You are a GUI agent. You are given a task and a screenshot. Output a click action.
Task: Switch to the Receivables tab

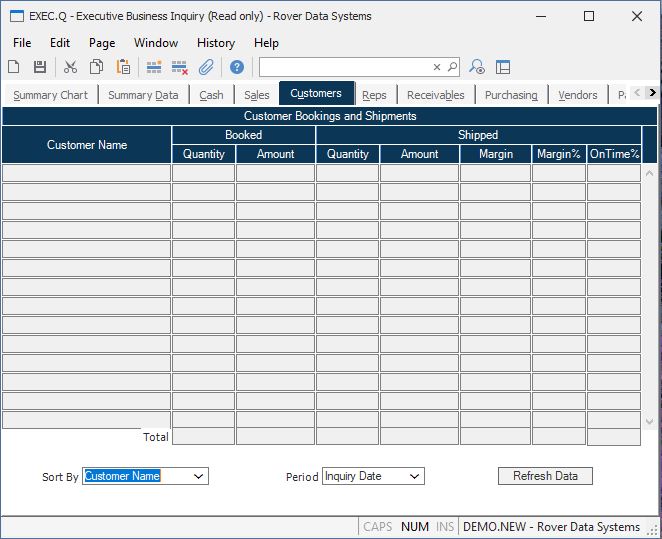pyautogui.click(x=435, y=95)
